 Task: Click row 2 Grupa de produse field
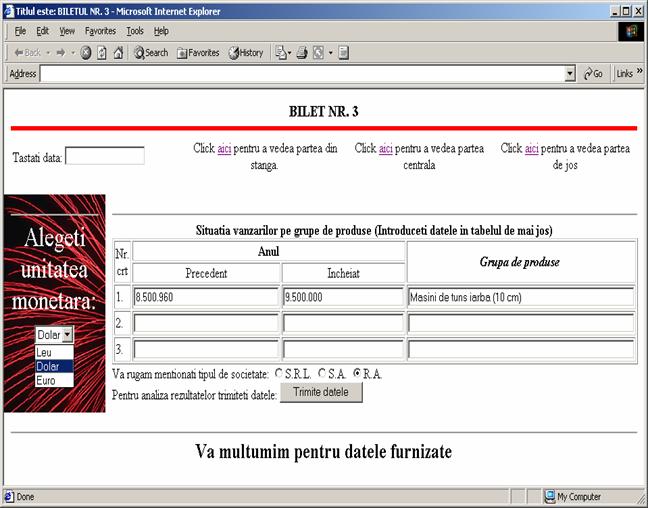click(521, 323)
